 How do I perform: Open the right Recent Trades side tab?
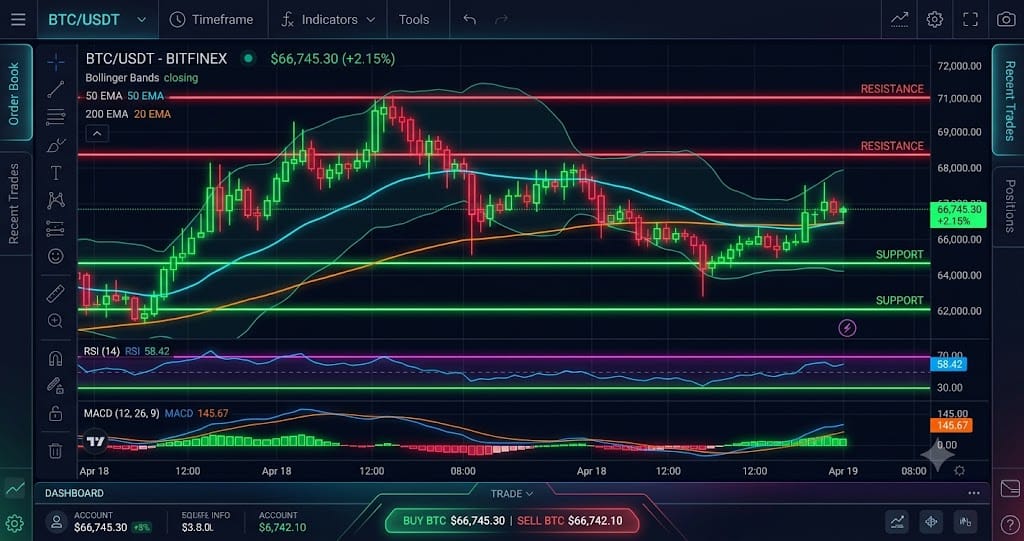point(1009,100)
